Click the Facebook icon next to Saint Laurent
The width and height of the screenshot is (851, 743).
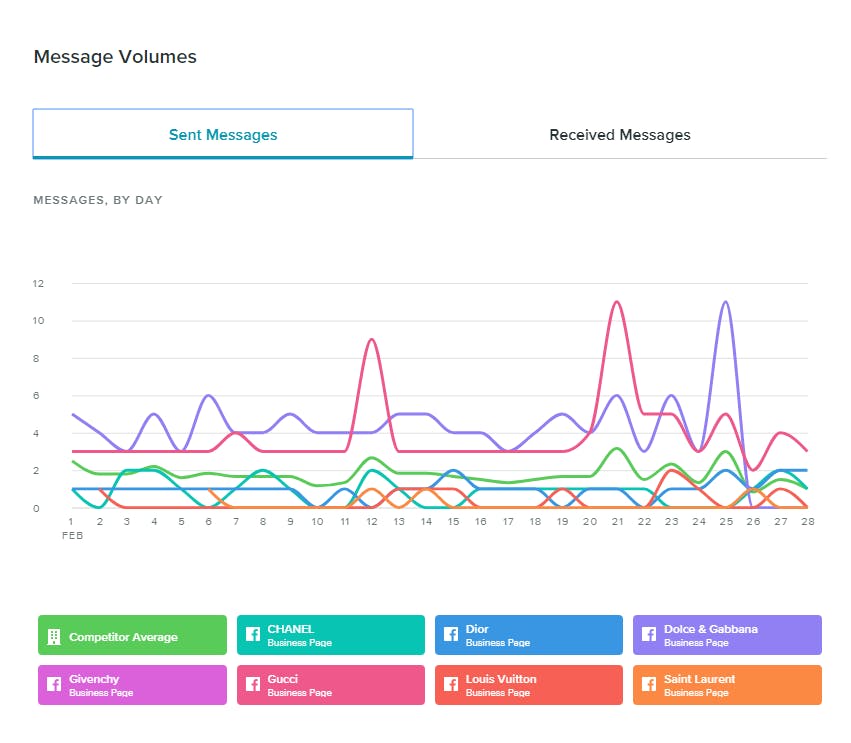tap(649, 684)
